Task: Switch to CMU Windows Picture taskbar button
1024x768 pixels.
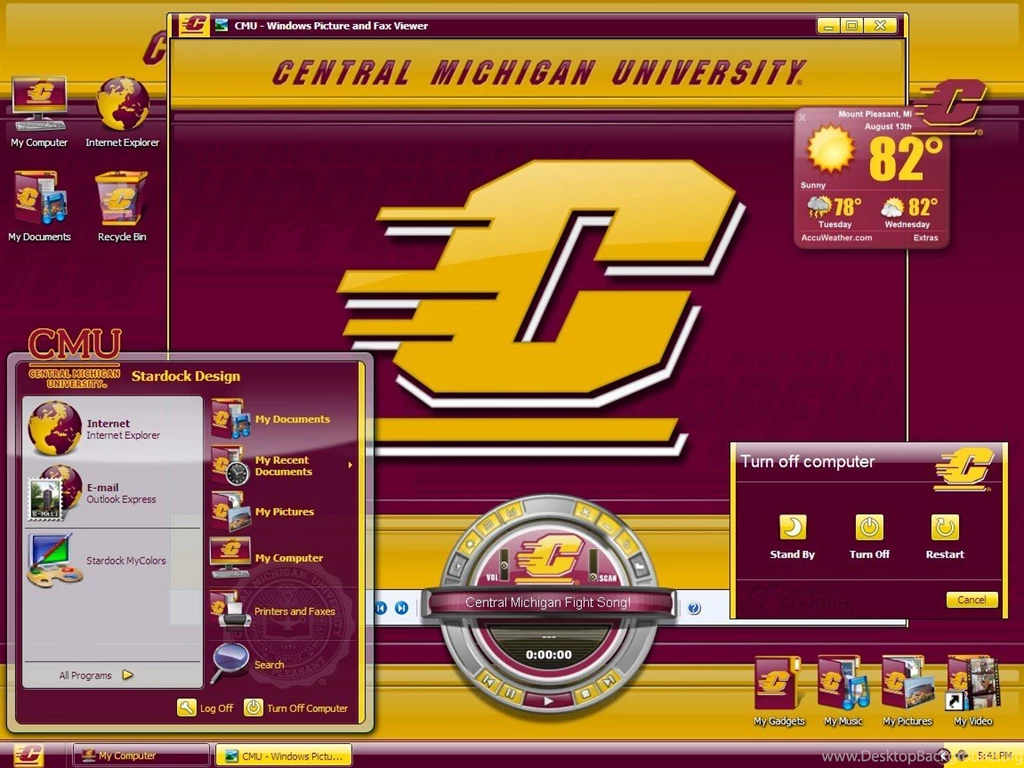Action: click(283, 756)
